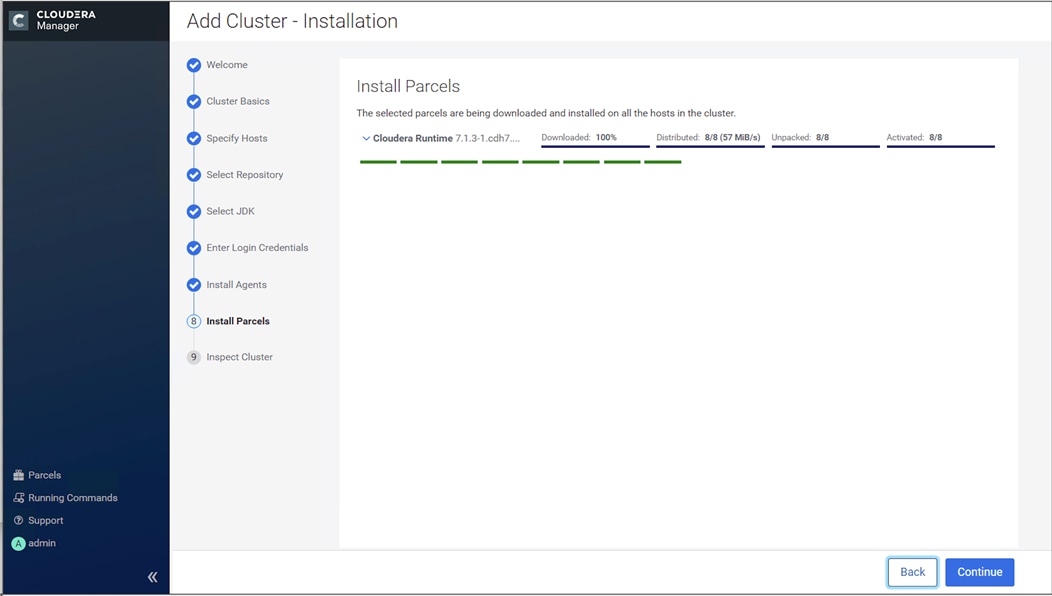
Task: Select the Inspect Cluster step label
Action: pos(240,357)
